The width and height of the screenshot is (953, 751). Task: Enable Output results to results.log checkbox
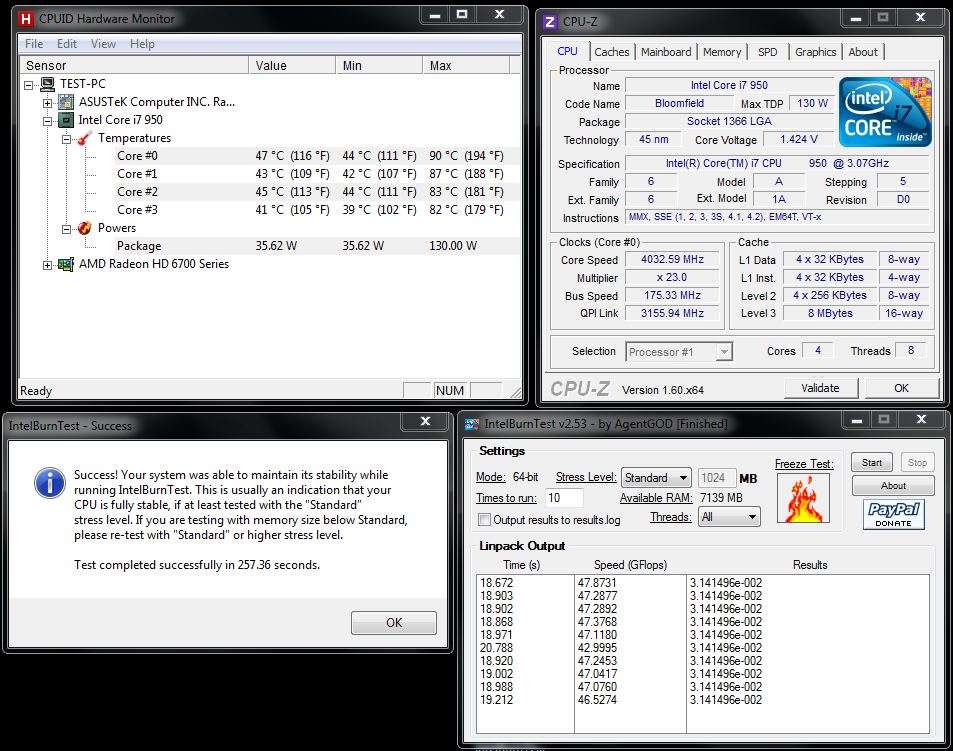484,520
